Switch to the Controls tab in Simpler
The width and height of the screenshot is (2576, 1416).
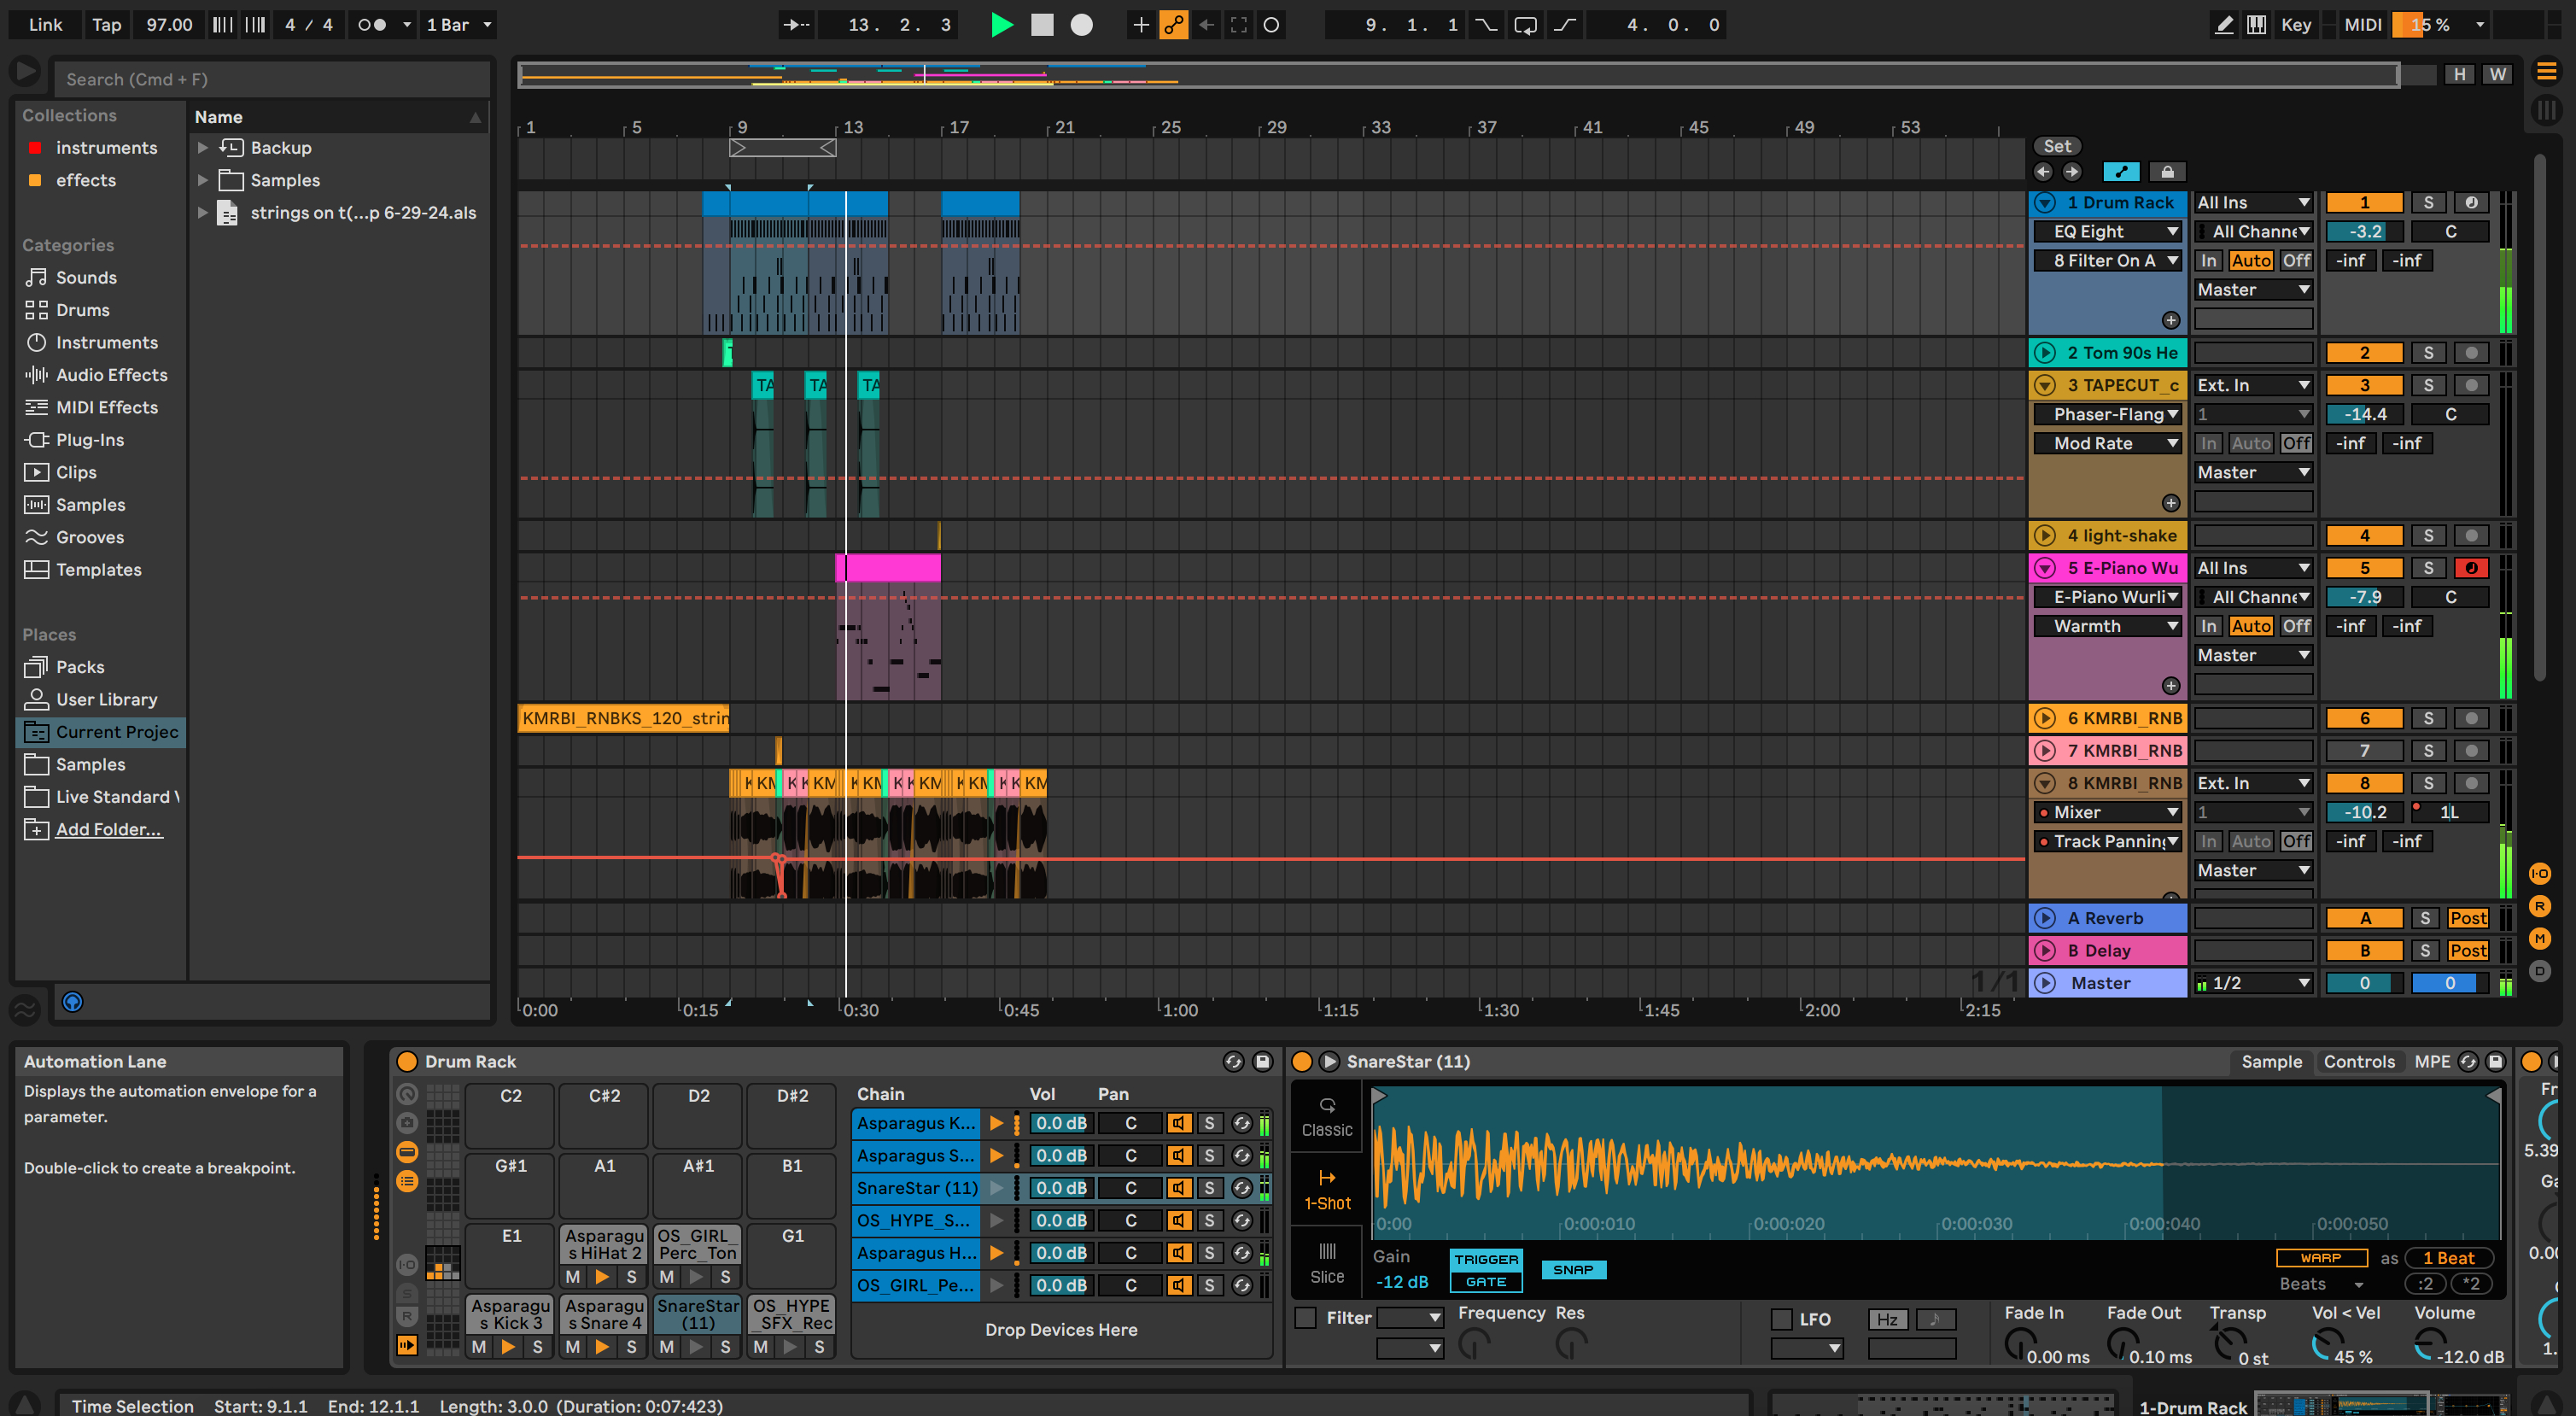pyautogui.click(x=2358, y=1061)
